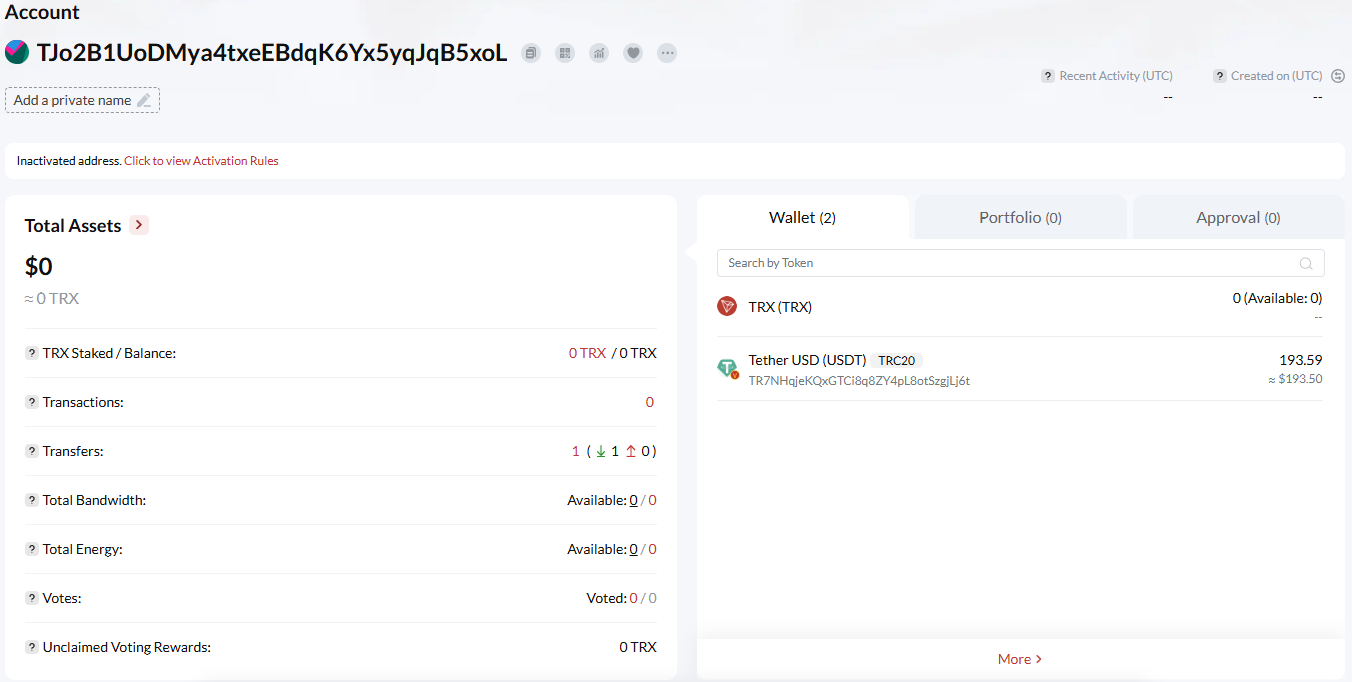
Task: Open the account analytics chart icon
Action: coord(599,53)
